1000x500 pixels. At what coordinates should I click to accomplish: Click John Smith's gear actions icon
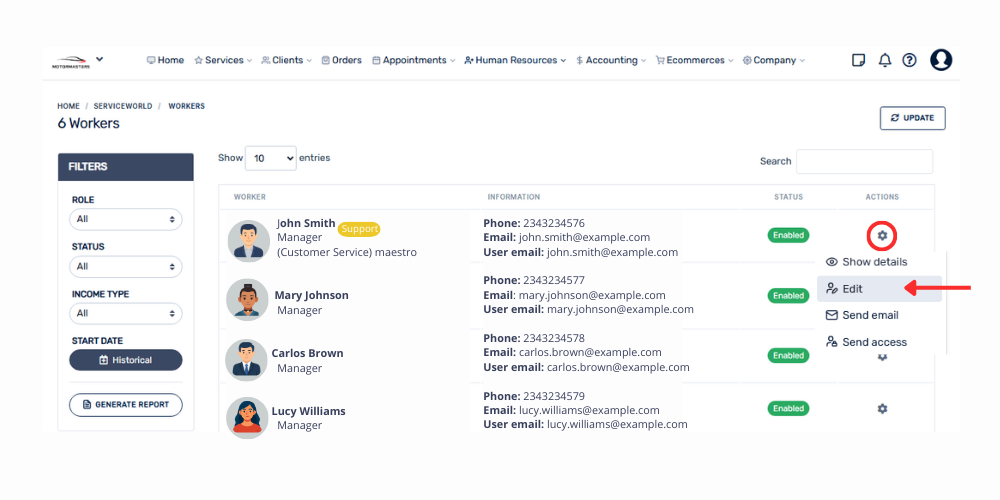coord(882,236)
